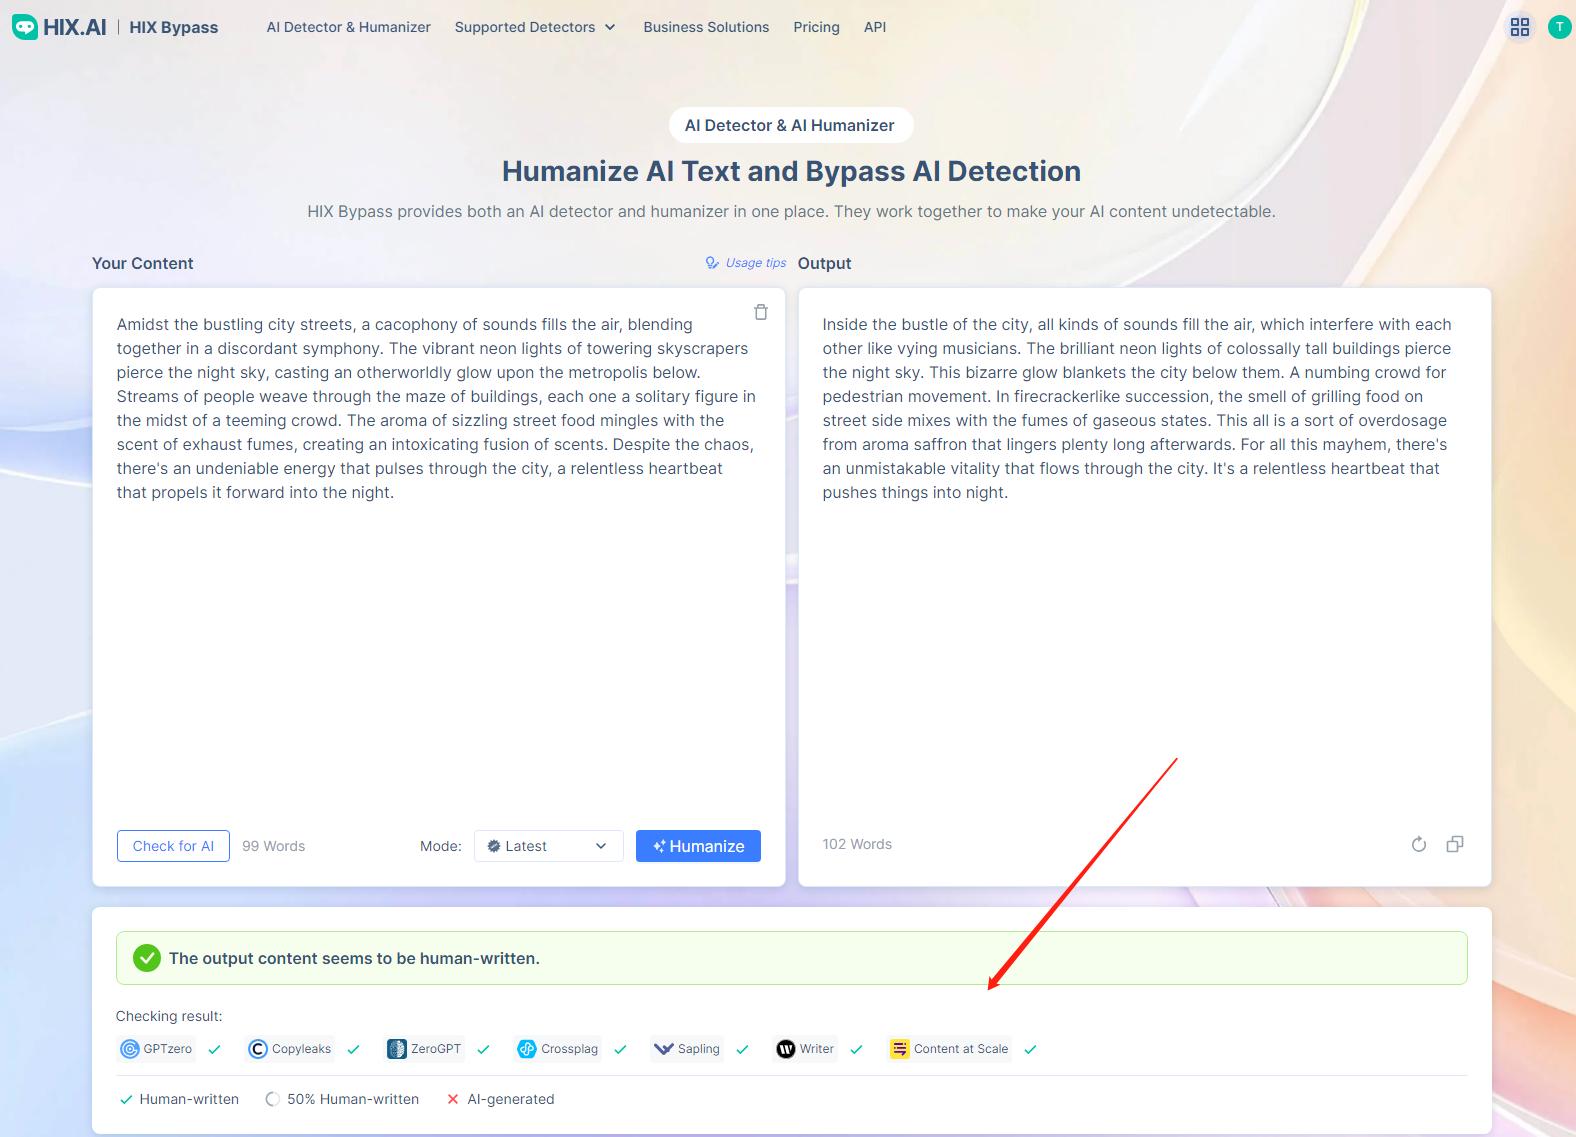Copy output text with copy icon
The width and height of the screenshot is (1576, 1137).
1455,844
